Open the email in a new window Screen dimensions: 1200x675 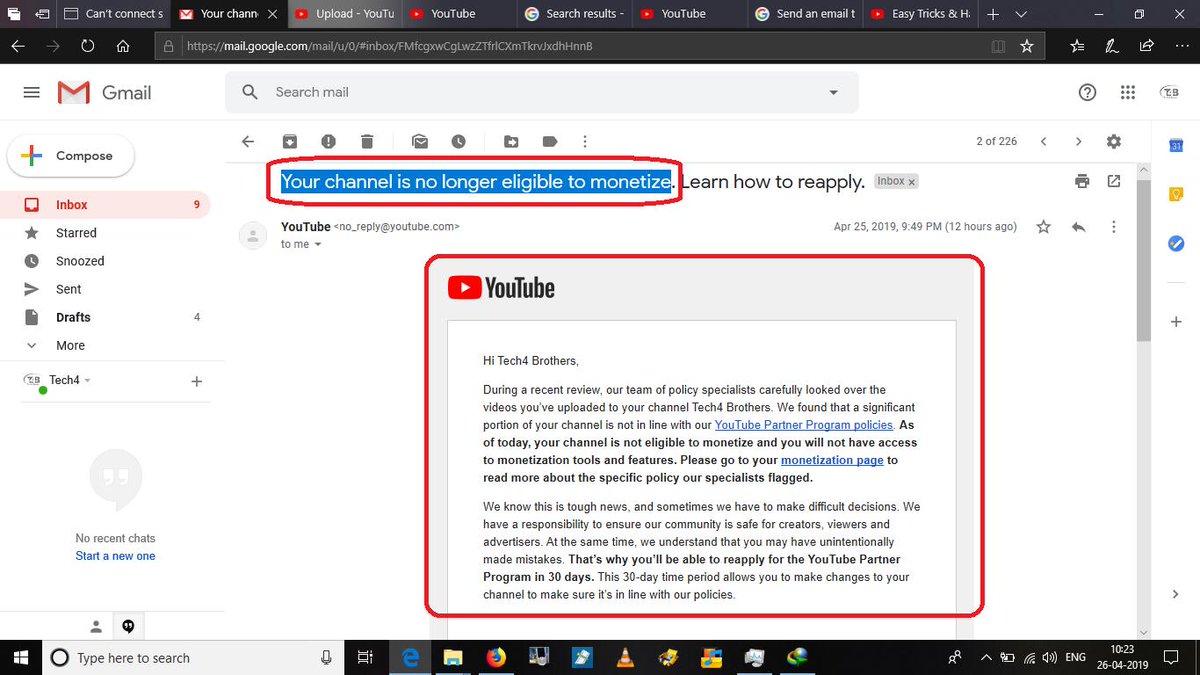tap(1114, 181)
